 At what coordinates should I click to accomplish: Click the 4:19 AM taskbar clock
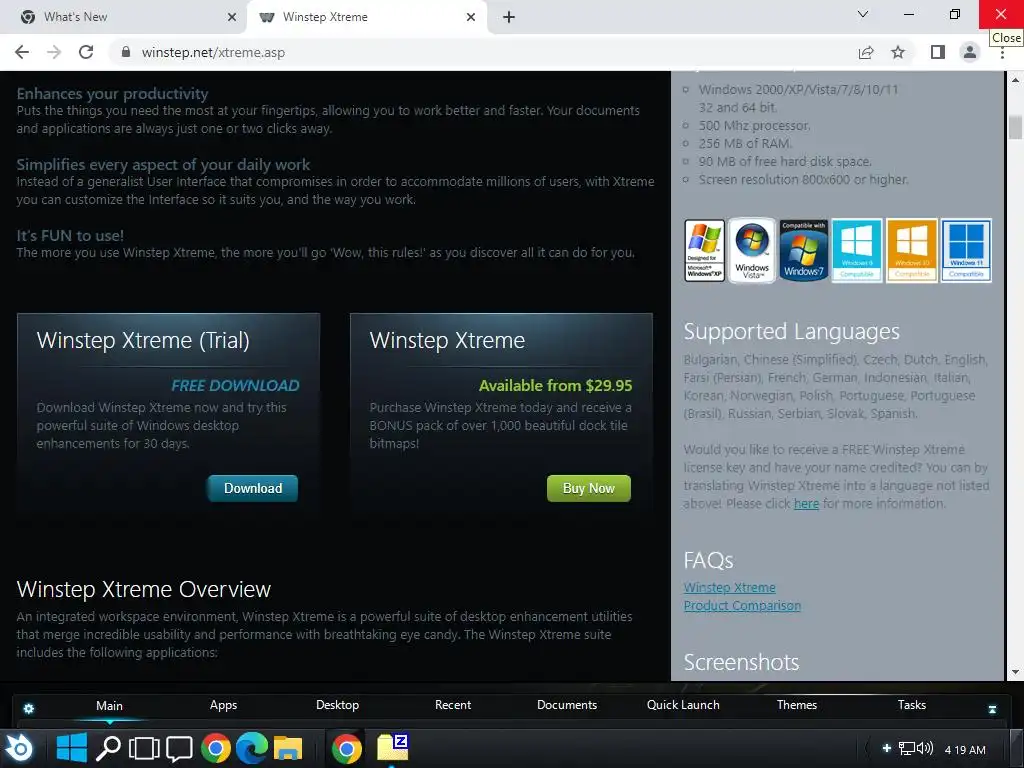[965, 750]
